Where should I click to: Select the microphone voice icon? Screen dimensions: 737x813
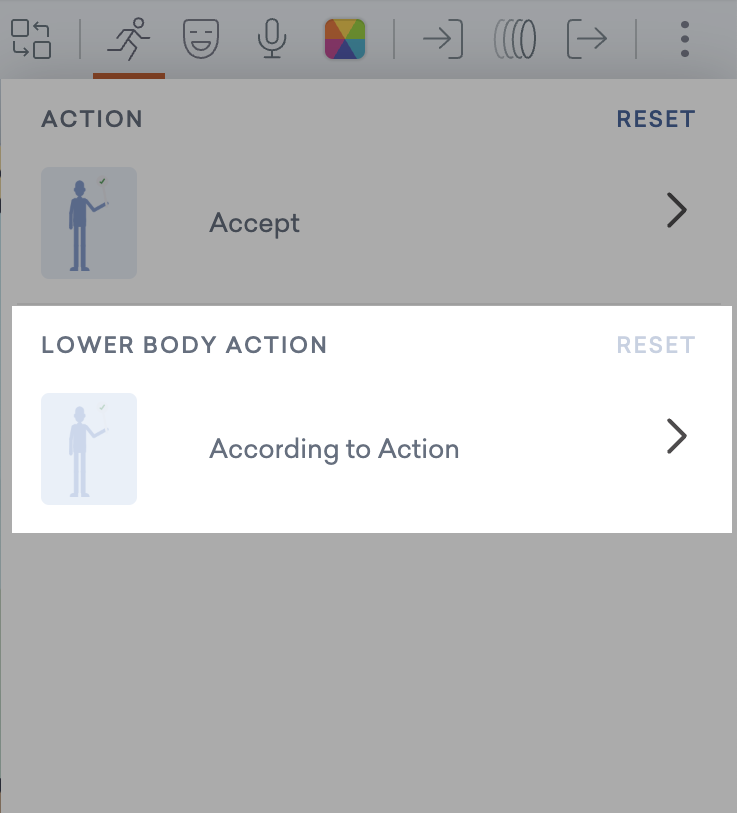click(271, 39)
